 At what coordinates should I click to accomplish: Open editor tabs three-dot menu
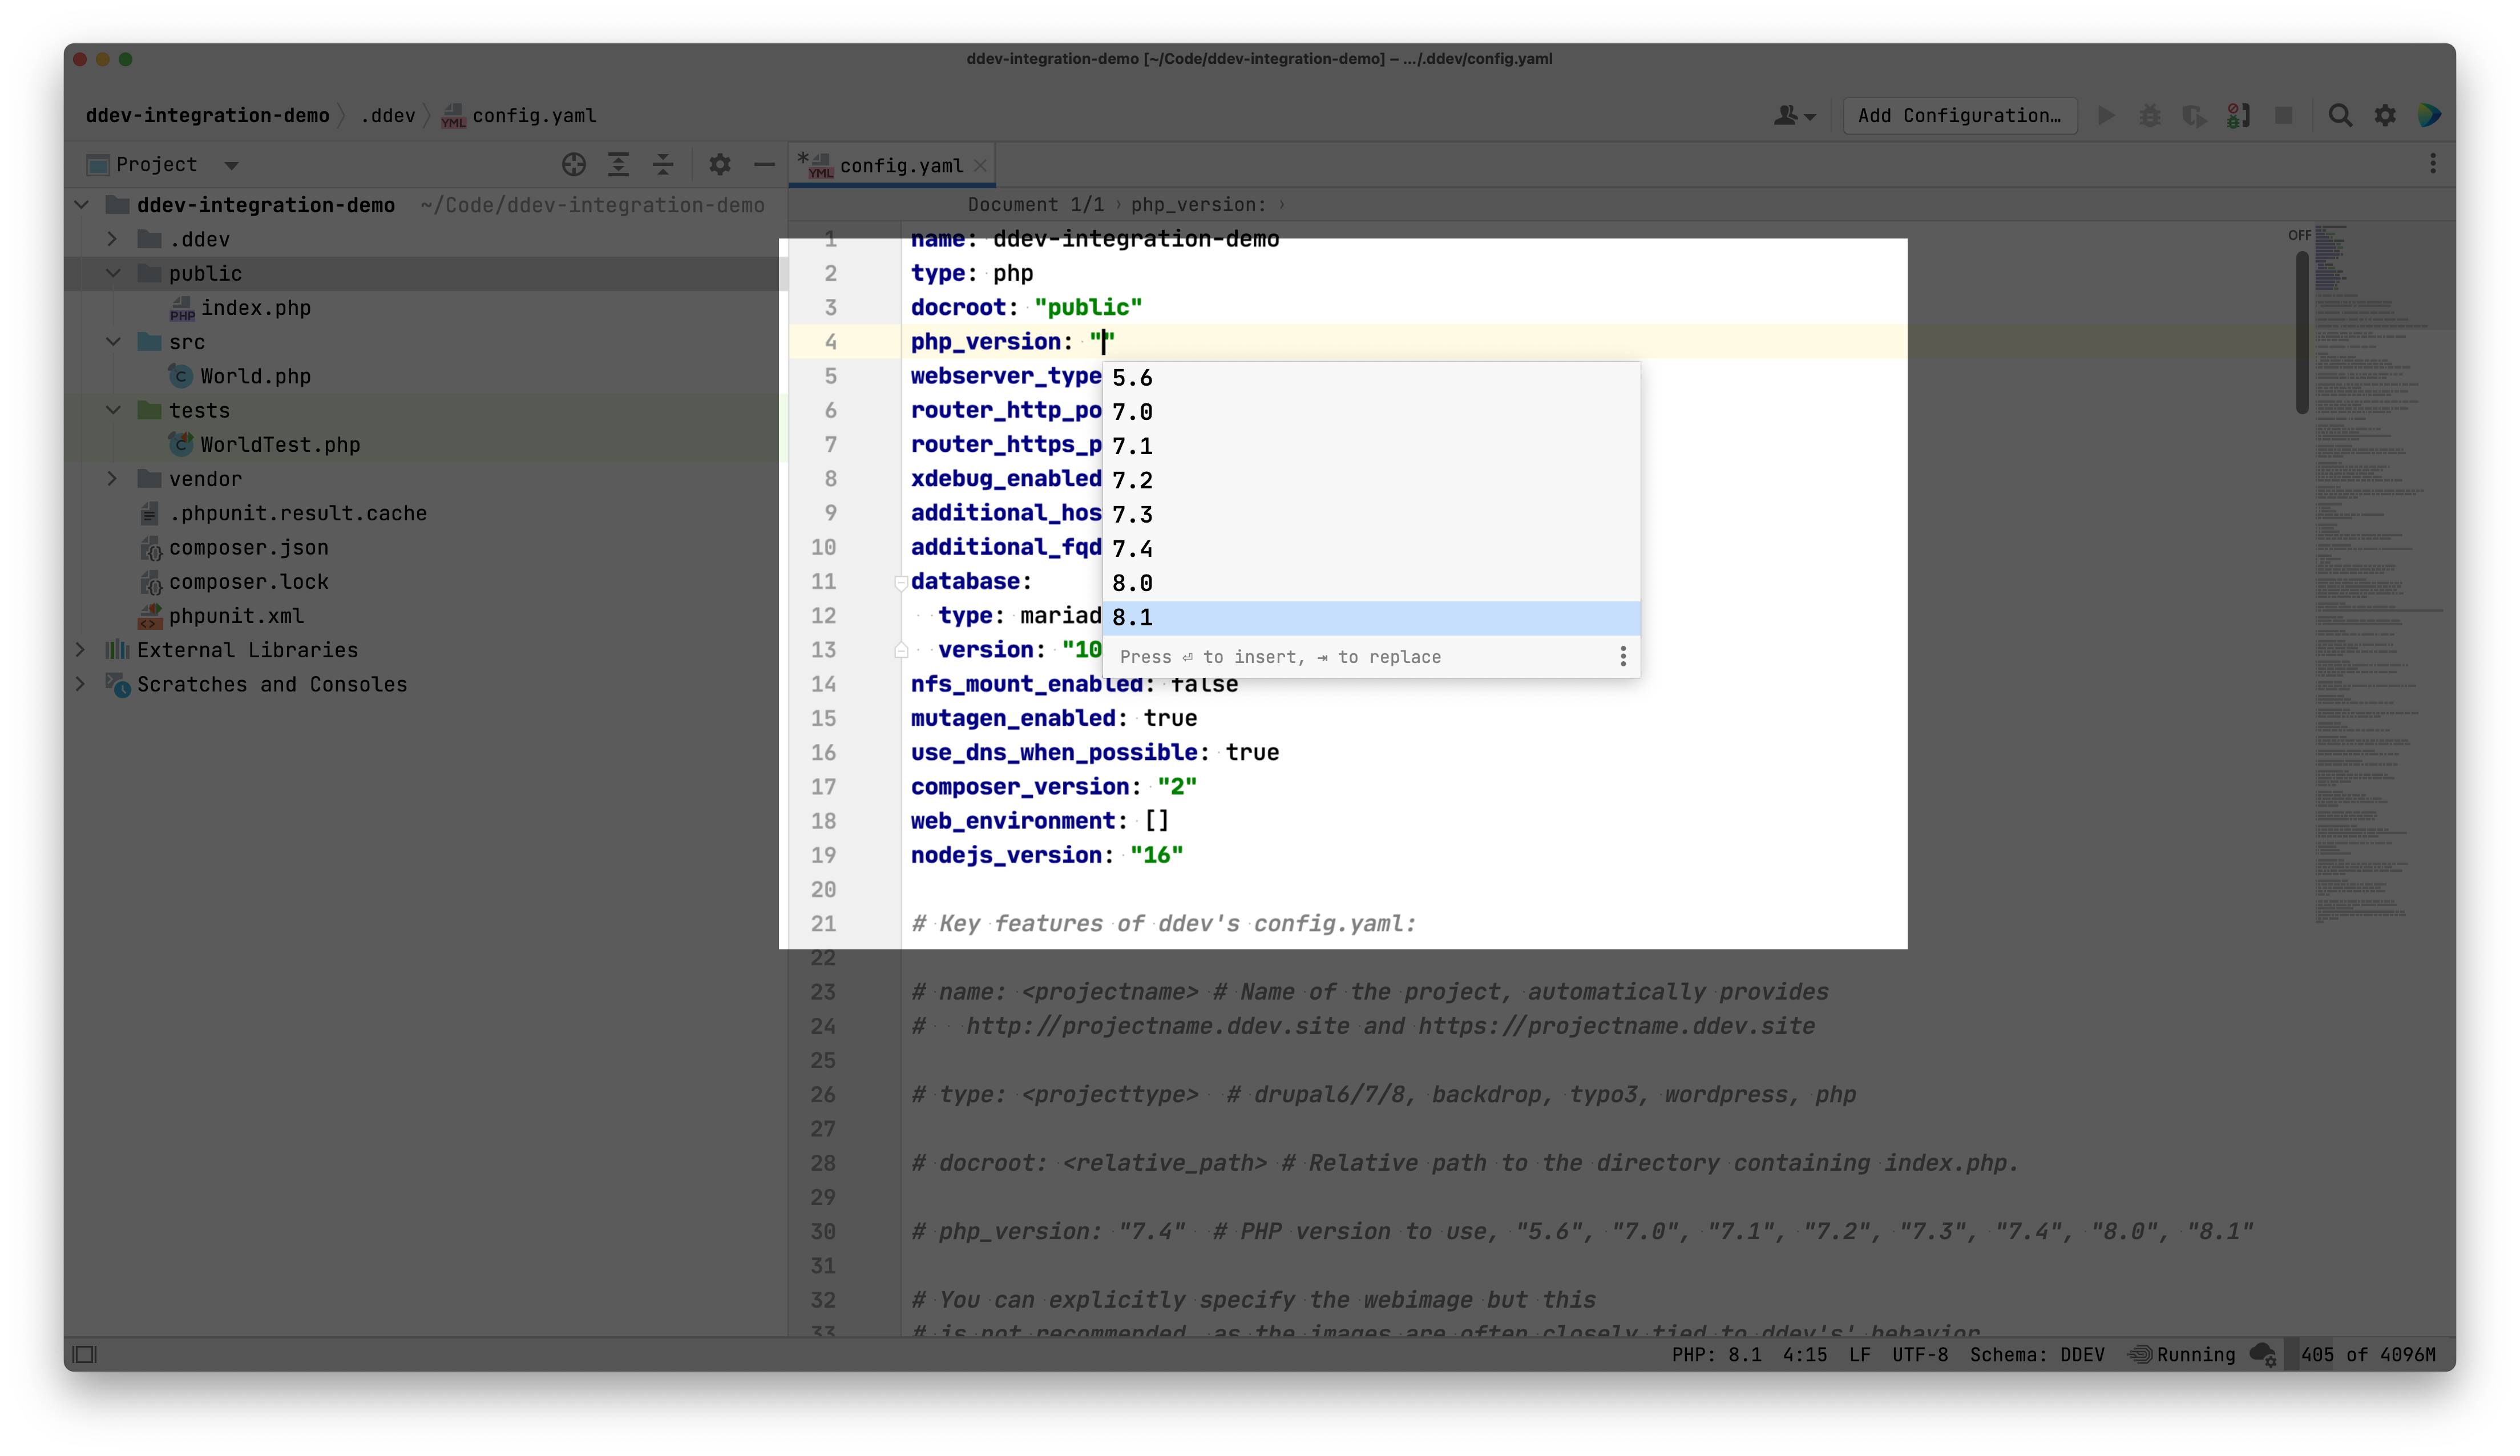point(2433,164)
